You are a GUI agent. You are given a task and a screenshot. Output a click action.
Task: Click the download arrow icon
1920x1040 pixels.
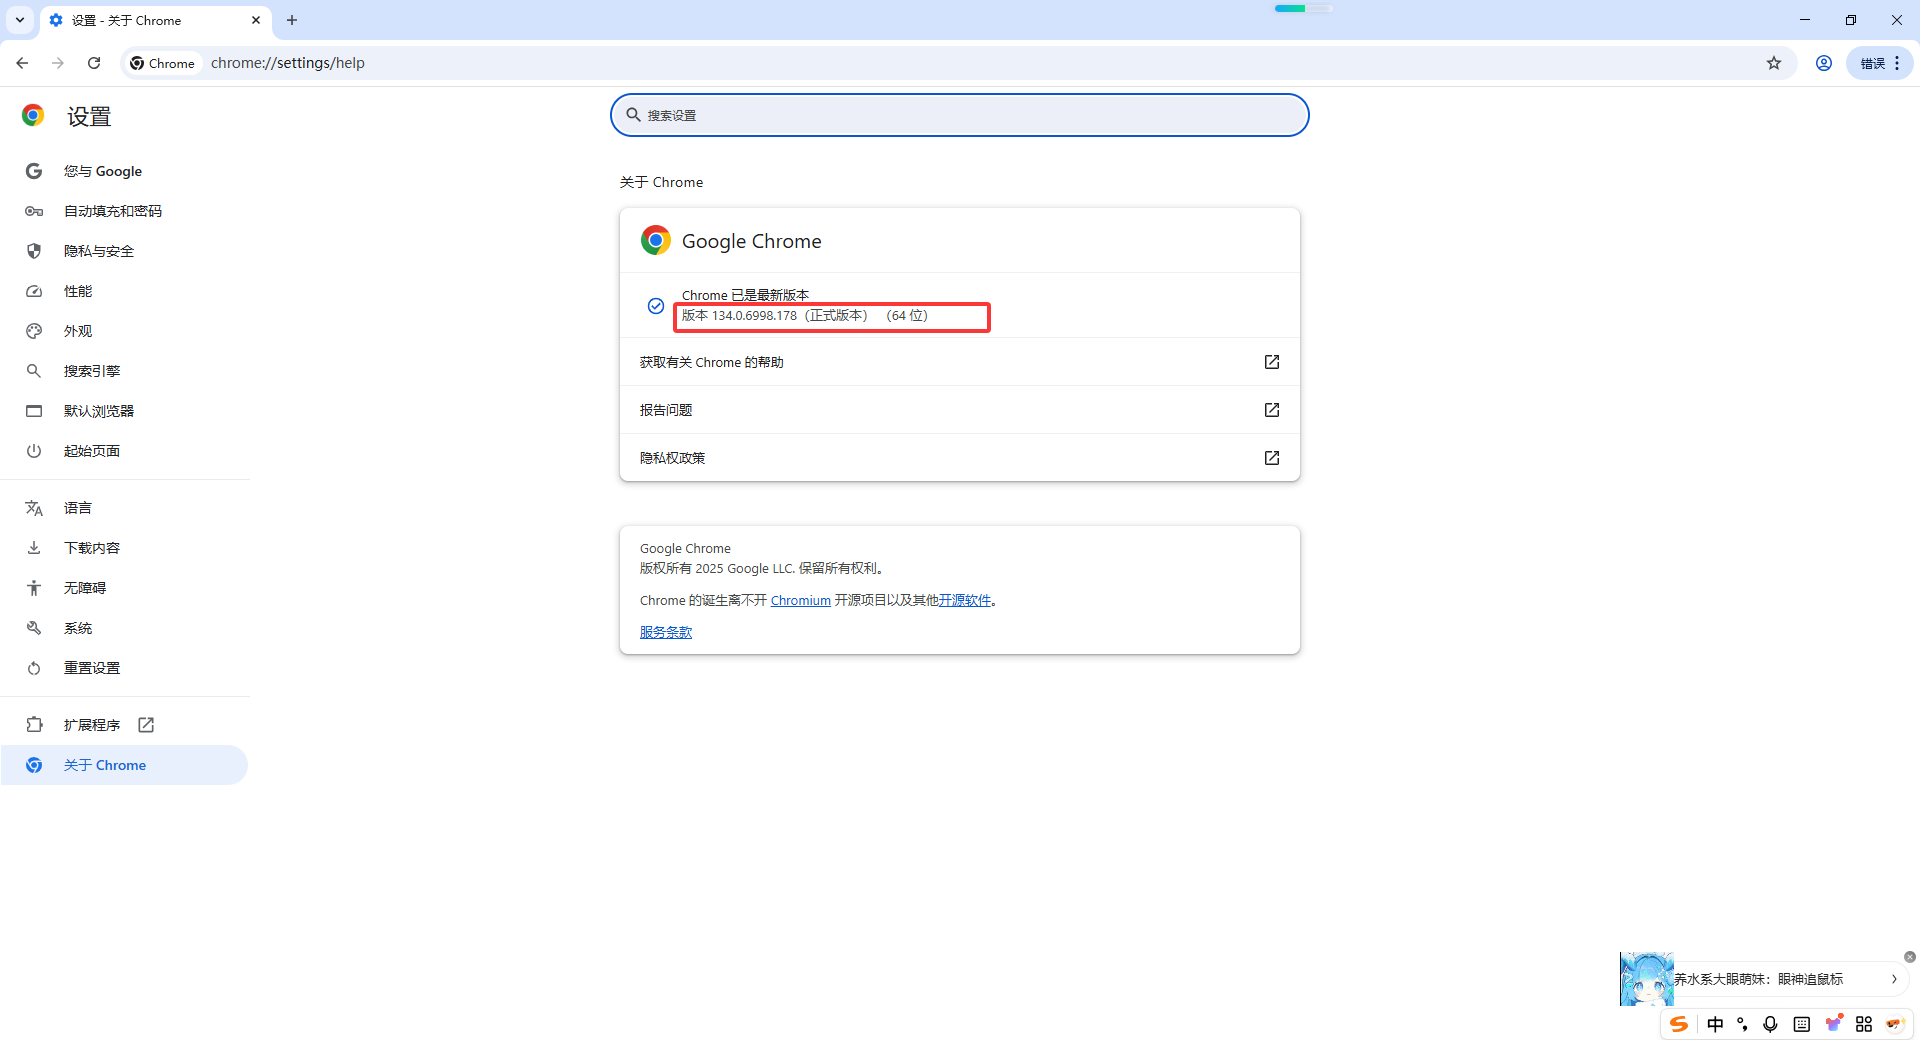(34, 548)
